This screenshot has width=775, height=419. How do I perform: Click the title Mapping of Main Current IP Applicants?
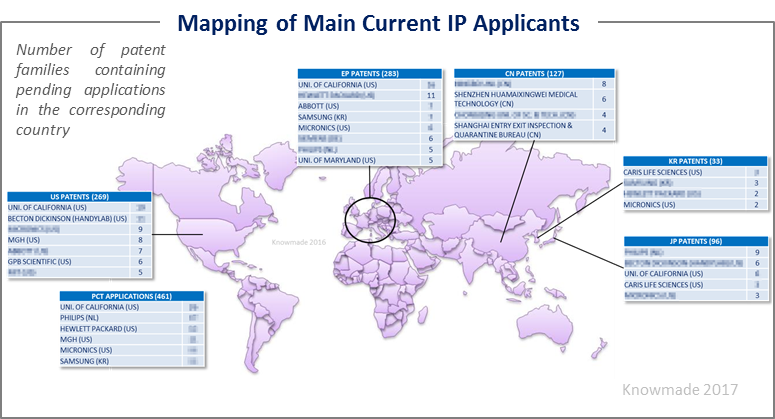378,23
